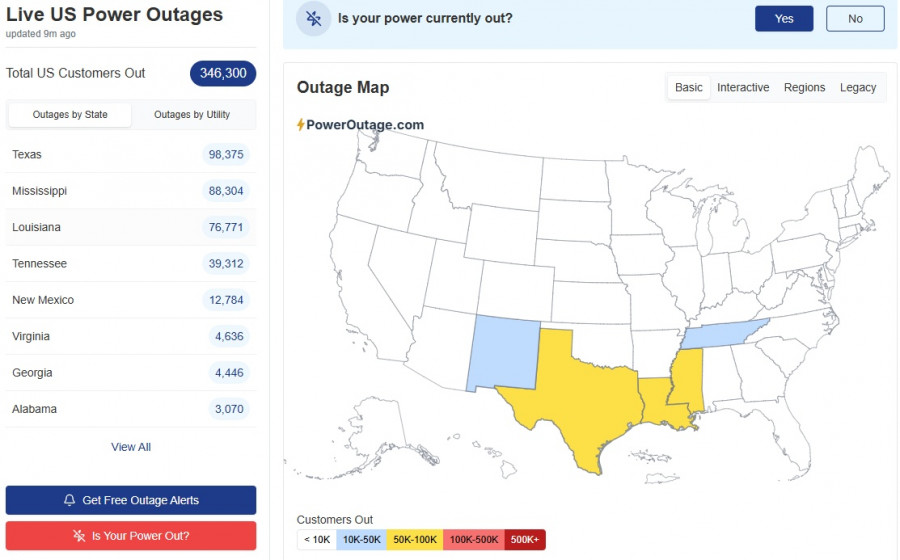Image resolution: width=900 pixels, height=560 pixels.
Task: Click the power-out plug icon in banner
Action: (x=314, y=19)
